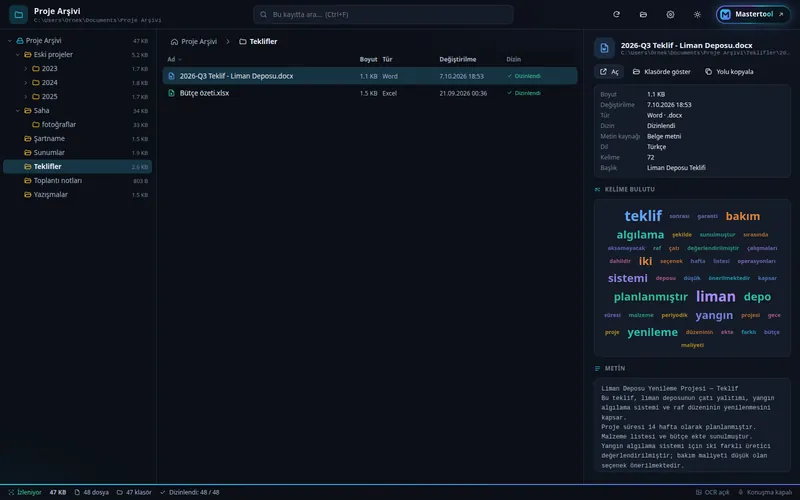Focus the 'Bu kayıtta ara' search field
The width and height of the screenshot is (800, 500).
coord(383,14)
